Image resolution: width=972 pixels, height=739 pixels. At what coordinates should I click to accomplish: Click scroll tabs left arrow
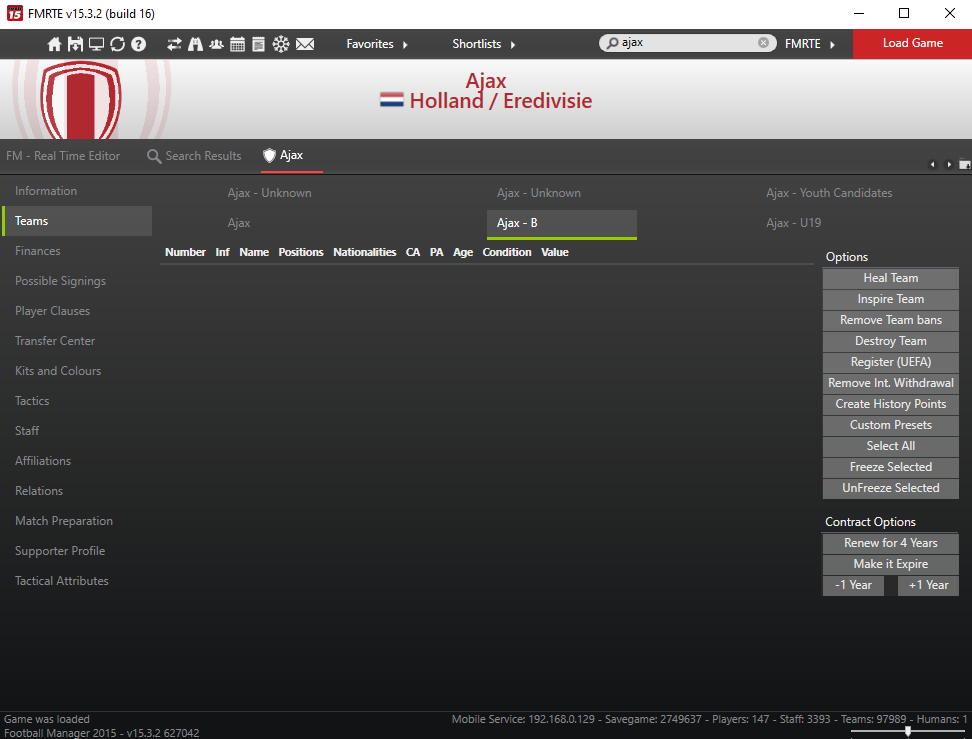pos(932,164)
